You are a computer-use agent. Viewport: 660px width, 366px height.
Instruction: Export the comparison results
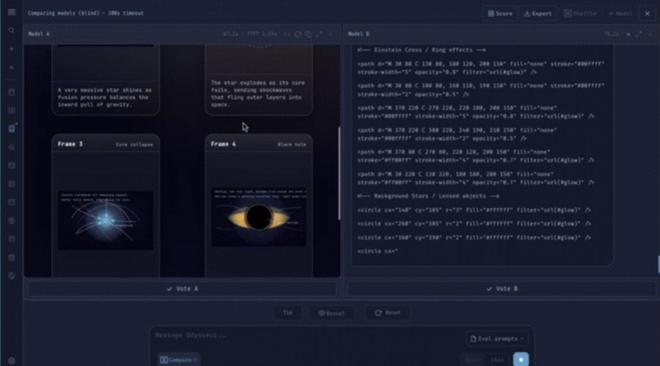point(538,13)
